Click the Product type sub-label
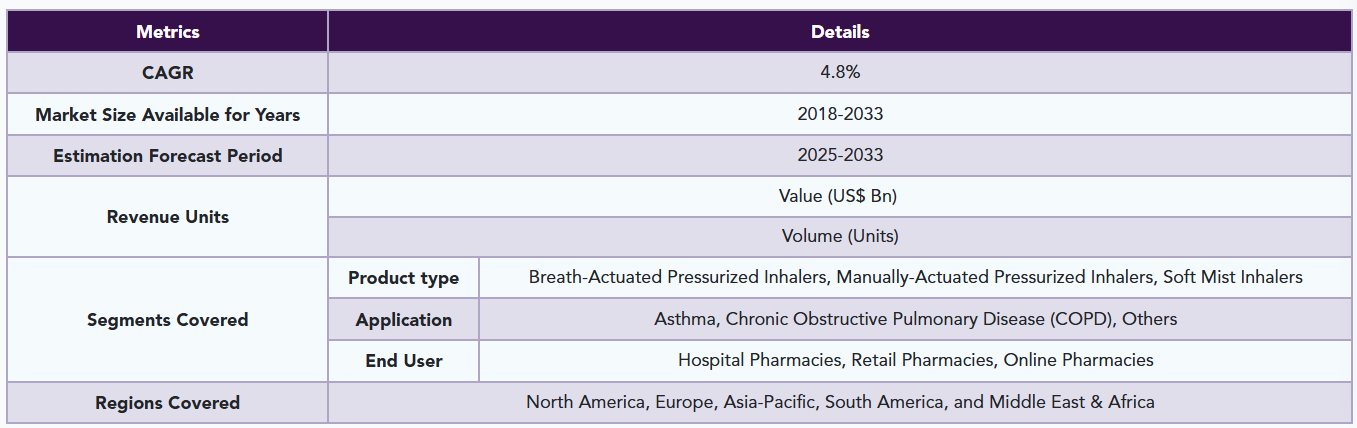Viewport: 1357px width, 428px height. click(404, 277)
